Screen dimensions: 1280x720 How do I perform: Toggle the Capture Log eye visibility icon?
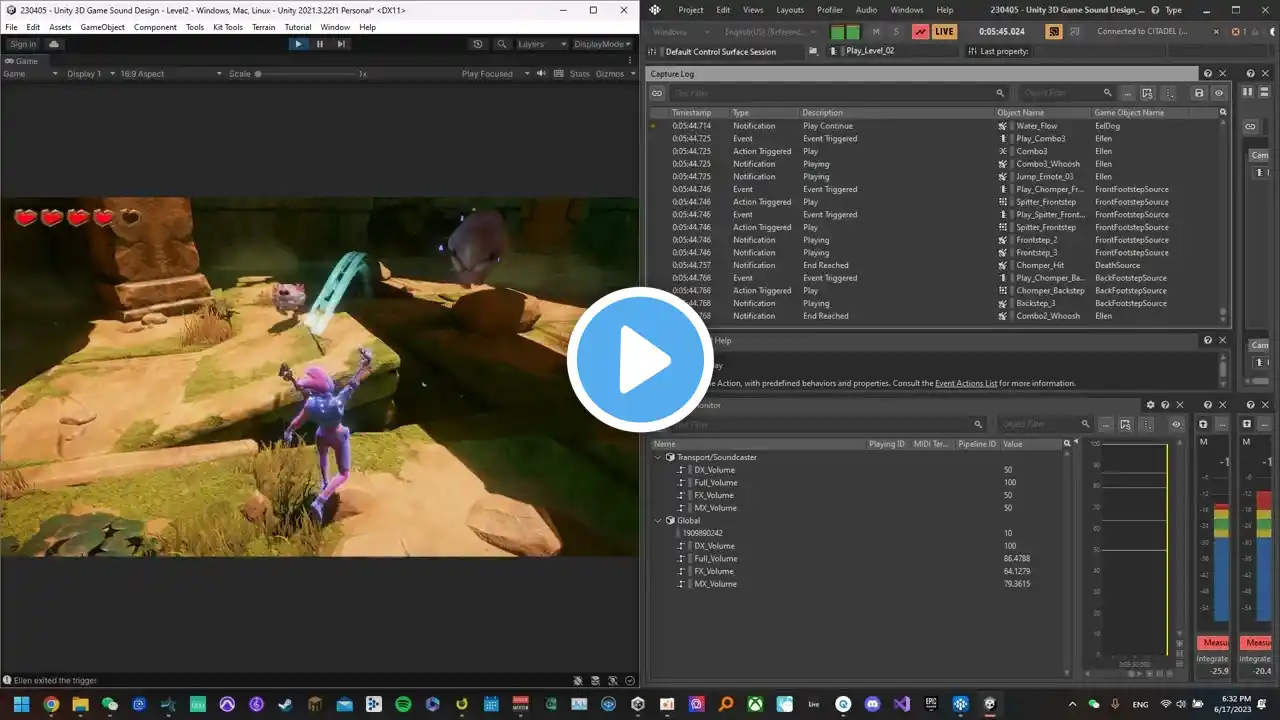[1218, 93]
